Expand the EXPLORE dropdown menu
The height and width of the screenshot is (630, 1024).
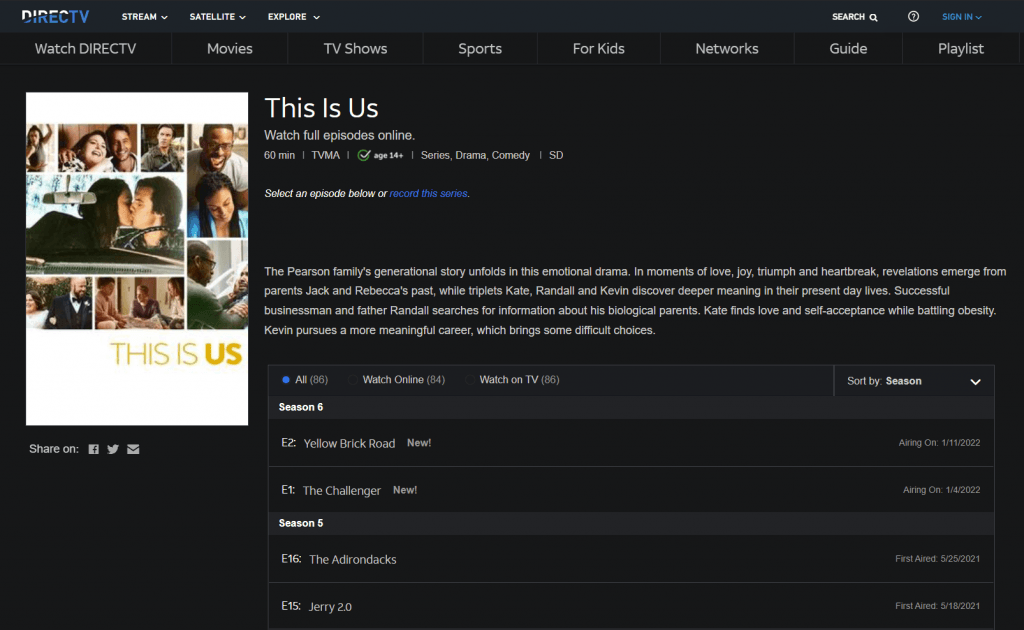point(294,16)
